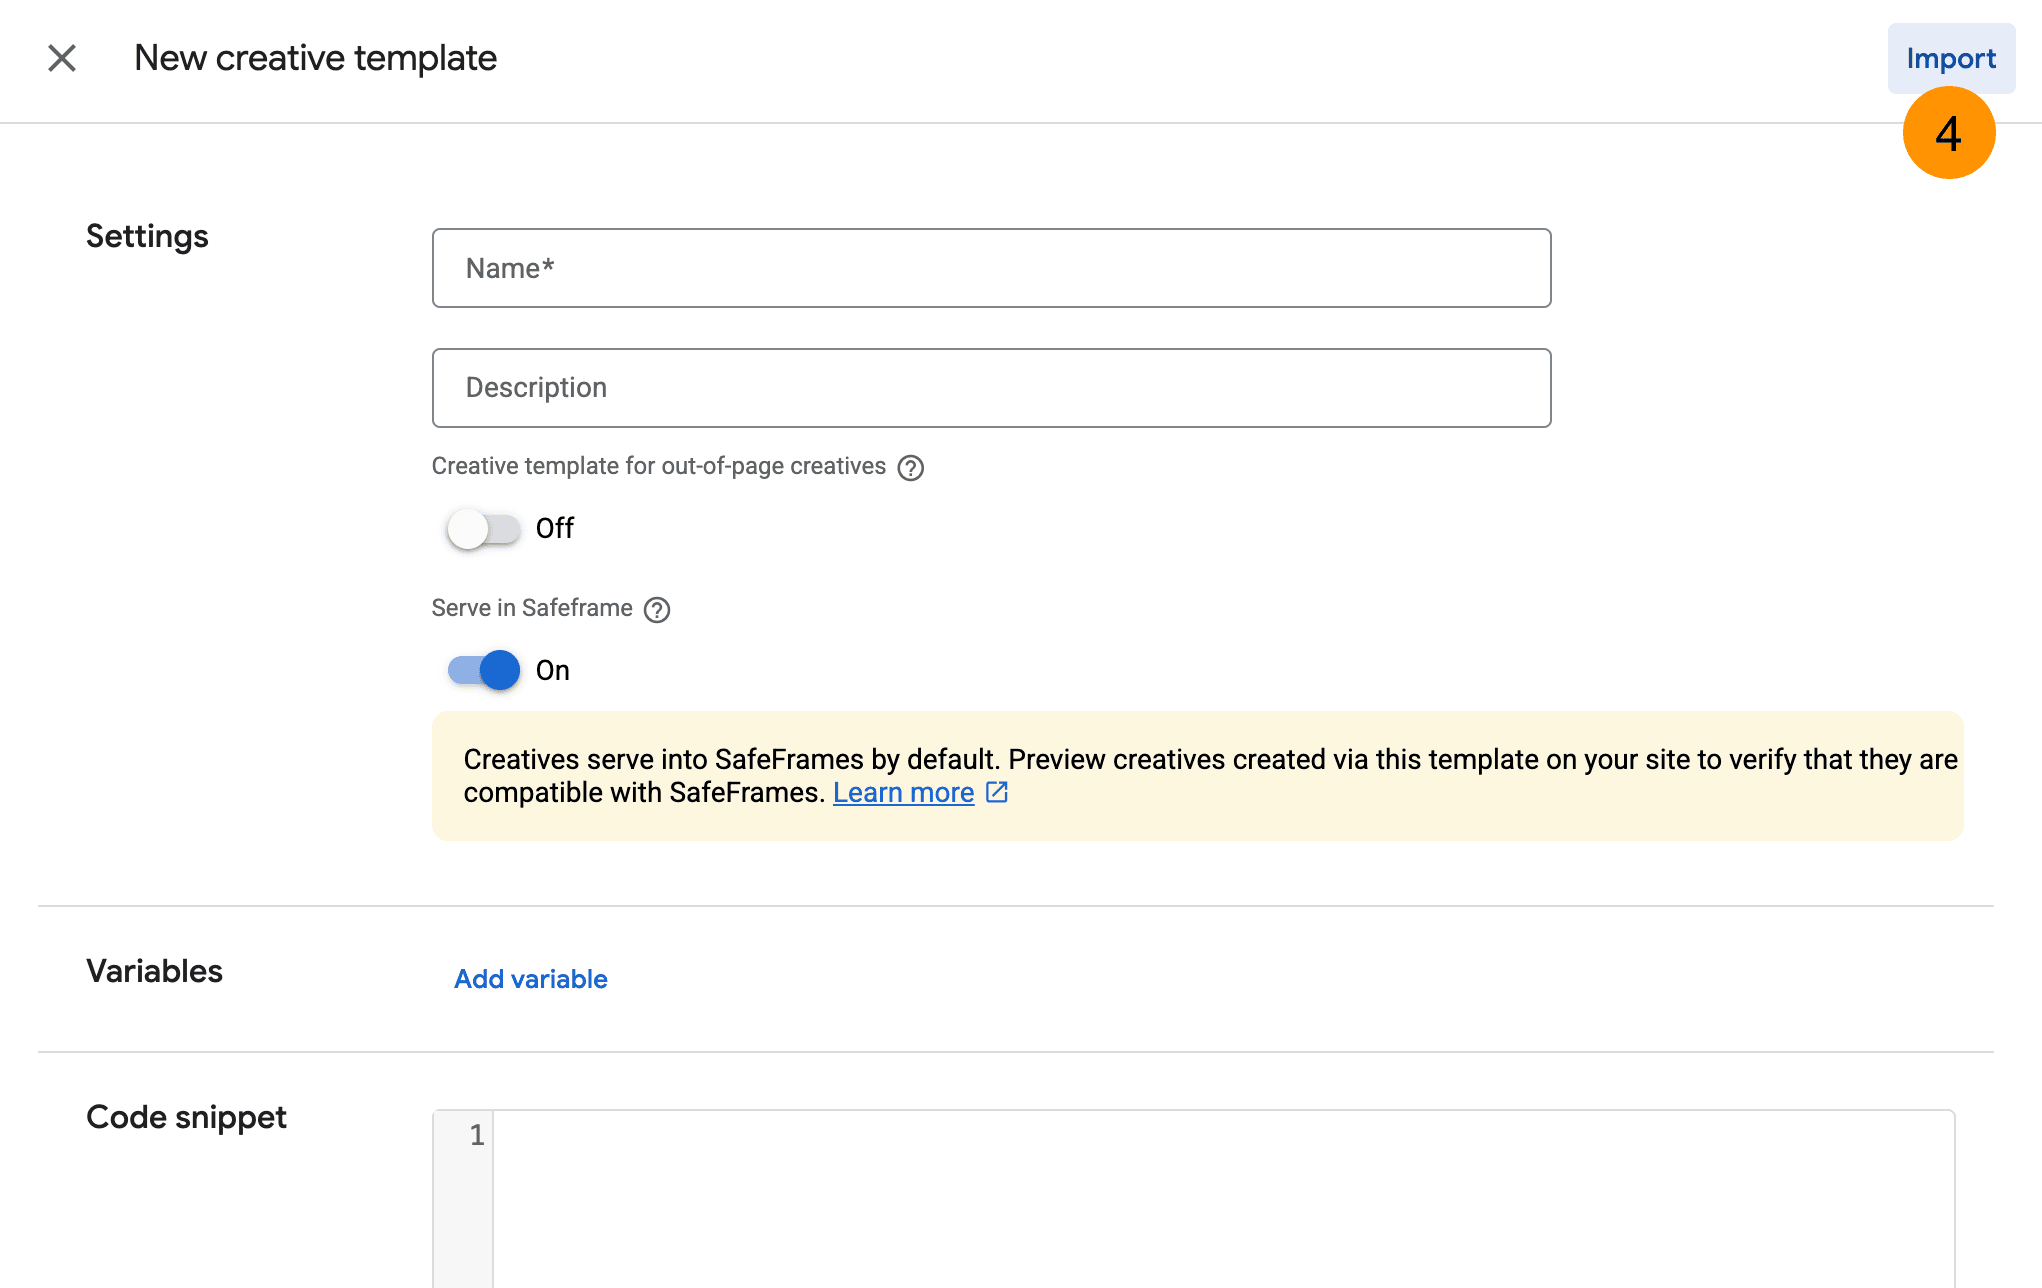Image resolution: width=2042 pixels, height=1288 pixels.
Task: Click line number 1 in code gutter
Action: pos(477,1135)
